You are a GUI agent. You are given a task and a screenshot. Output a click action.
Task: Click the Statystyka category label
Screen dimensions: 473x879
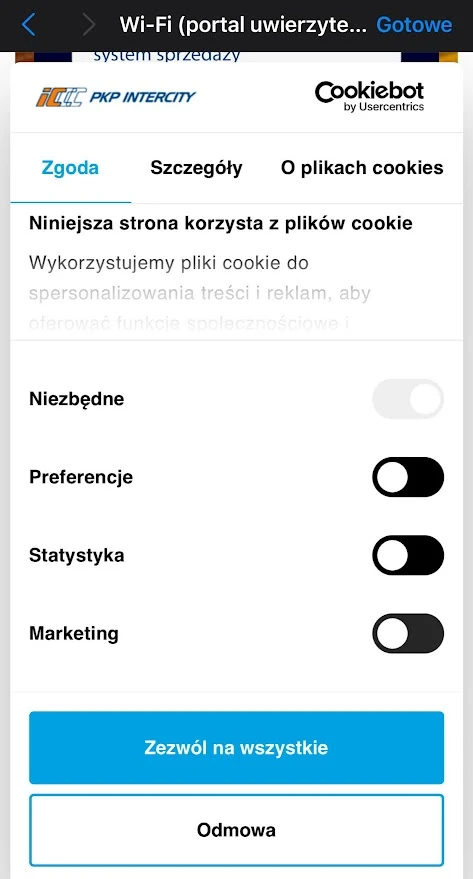(x=77, y=556)
